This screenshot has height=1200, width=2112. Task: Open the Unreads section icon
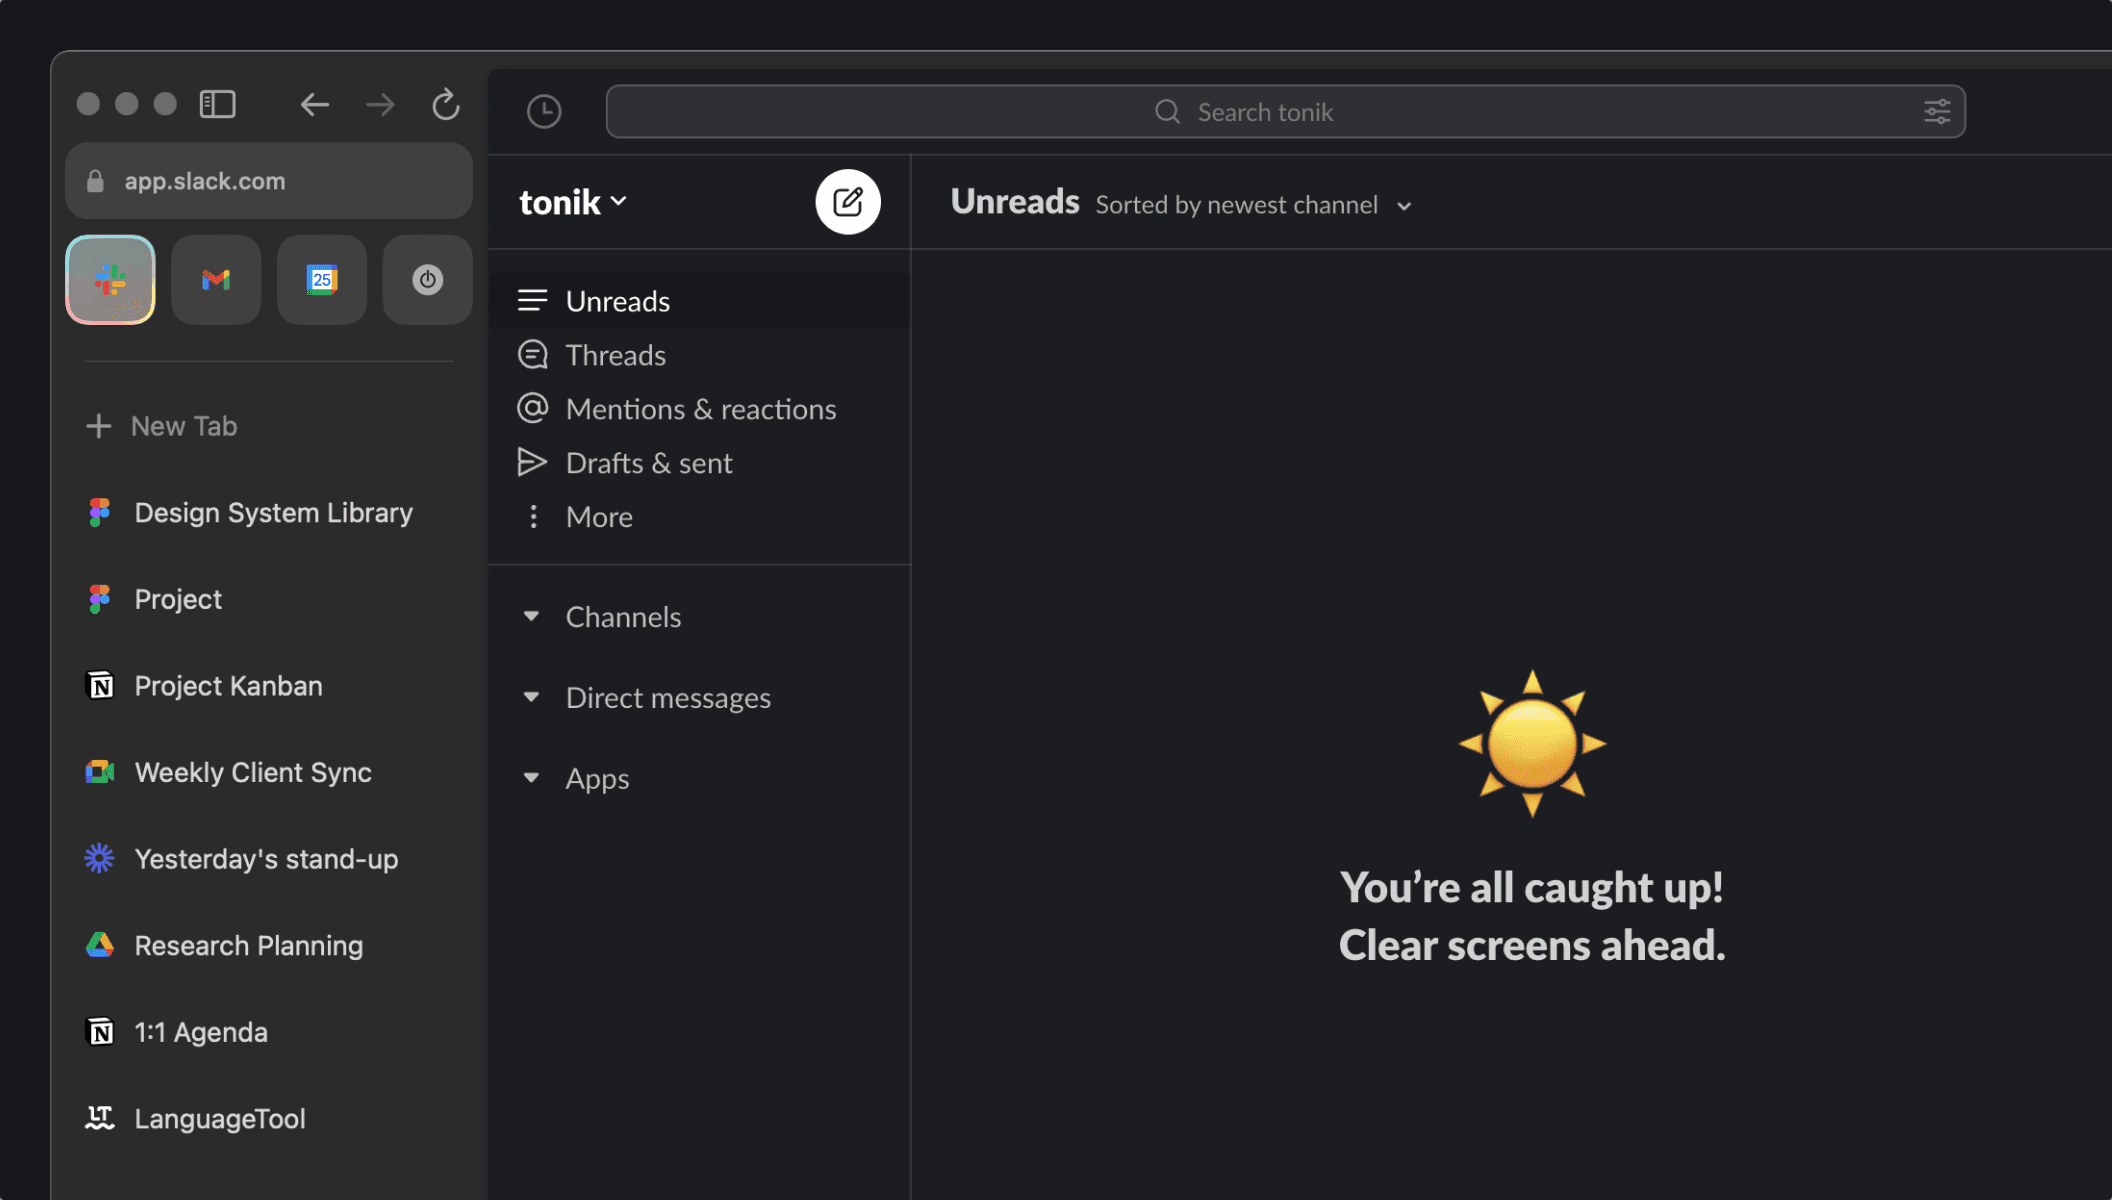[531, 299]
